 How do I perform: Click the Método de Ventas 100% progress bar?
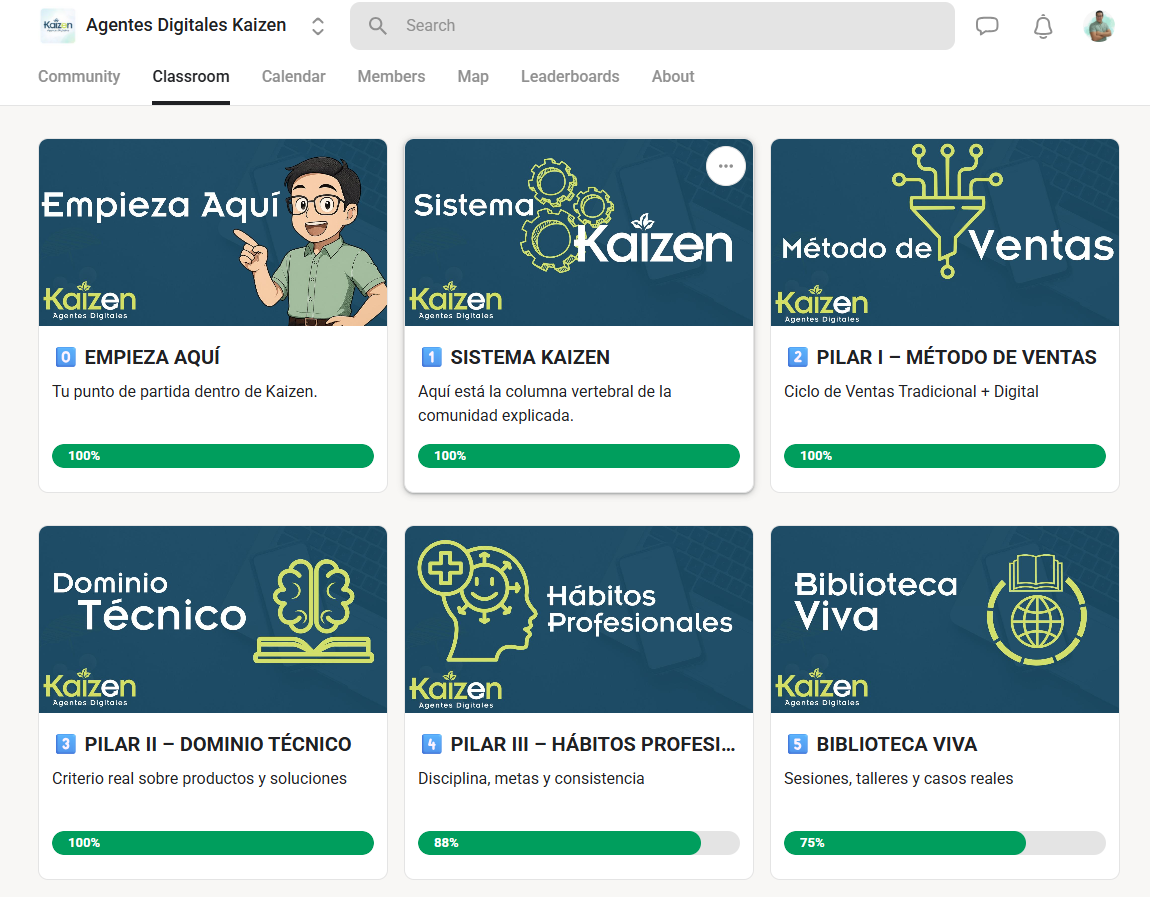[945, 455]
